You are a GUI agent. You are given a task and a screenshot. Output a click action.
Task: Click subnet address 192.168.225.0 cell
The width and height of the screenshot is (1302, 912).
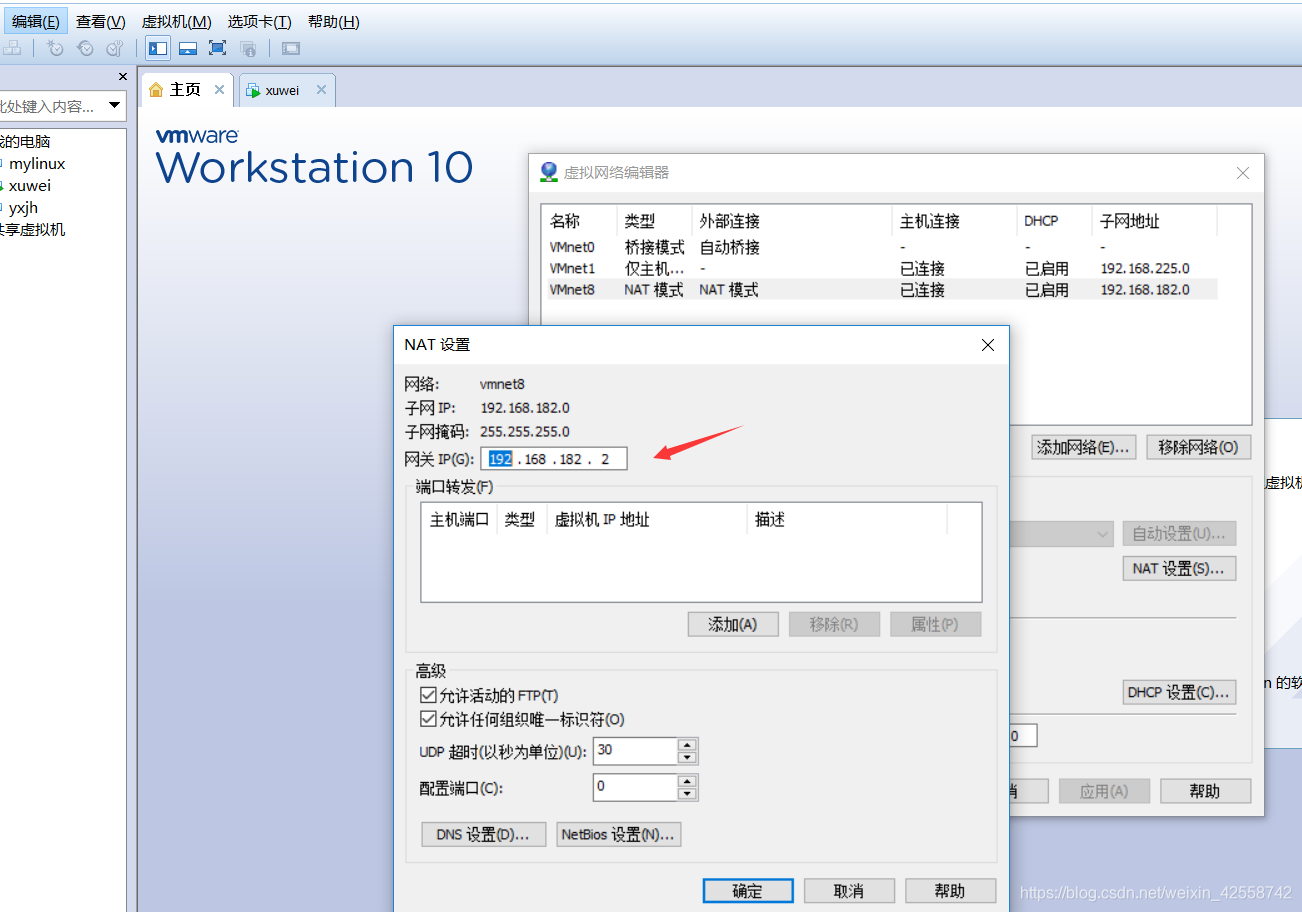click(1145, 269)
